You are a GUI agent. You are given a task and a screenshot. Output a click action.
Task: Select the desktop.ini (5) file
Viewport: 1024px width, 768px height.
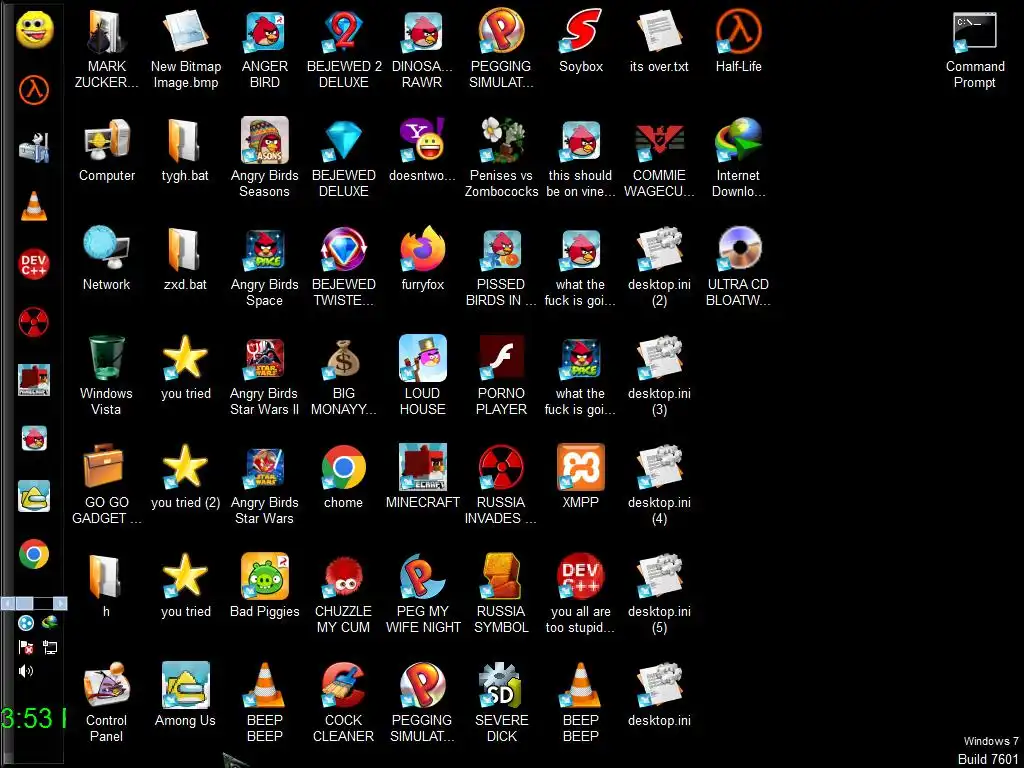coord(660,594)
